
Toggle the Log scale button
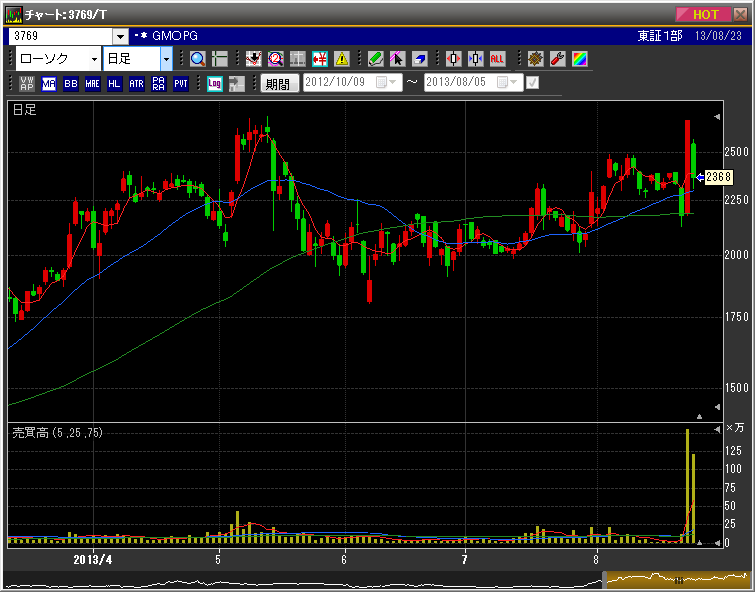(215, 84)
